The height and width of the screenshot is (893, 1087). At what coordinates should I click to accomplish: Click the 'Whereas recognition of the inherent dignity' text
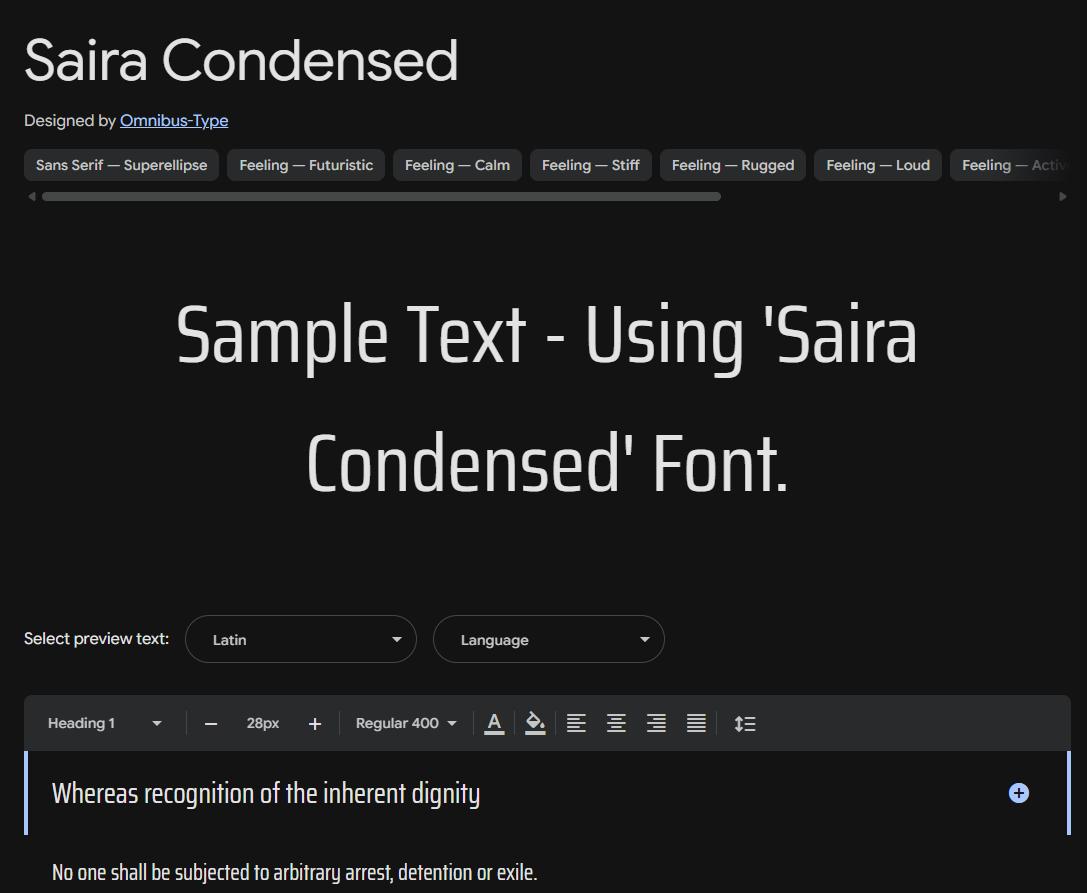(x=266, y=794)
